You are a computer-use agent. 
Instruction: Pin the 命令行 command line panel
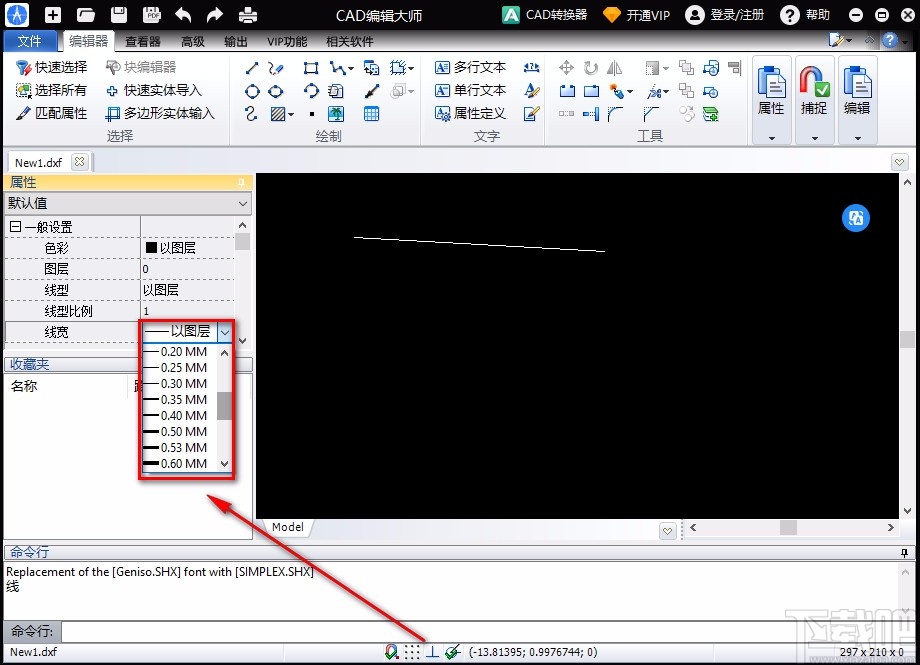point(904,552)
